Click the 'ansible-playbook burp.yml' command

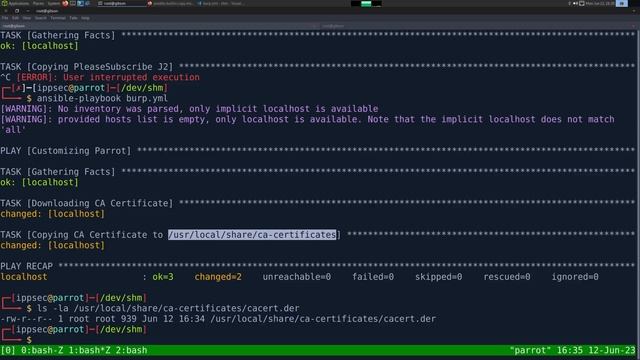(x=102, y=98)
